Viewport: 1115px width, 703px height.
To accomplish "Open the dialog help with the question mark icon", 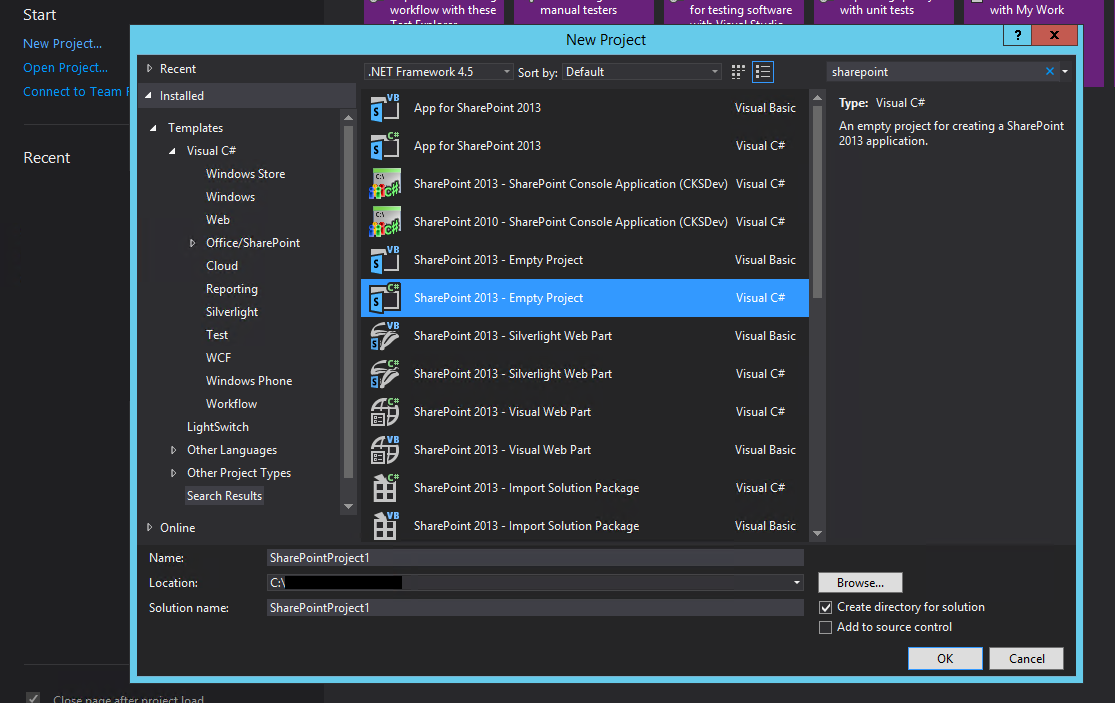I will coord(1016,34).
